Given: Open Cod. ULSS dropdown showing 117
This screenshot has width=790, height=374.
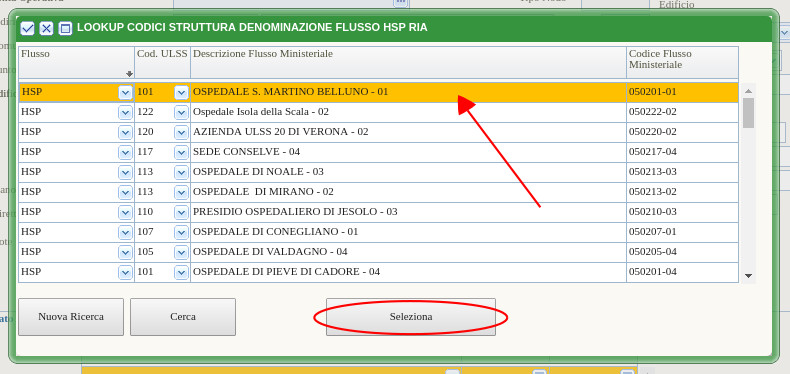Looking at the screenshot, I should (181, 152).
